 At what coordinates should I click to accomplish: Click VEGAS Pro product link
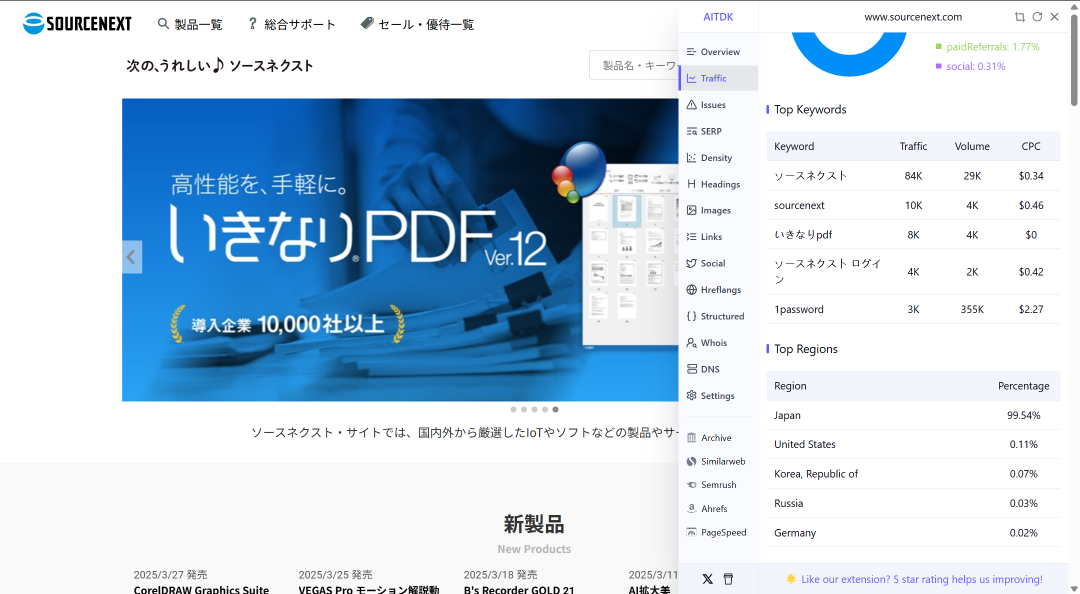point(368,589)
